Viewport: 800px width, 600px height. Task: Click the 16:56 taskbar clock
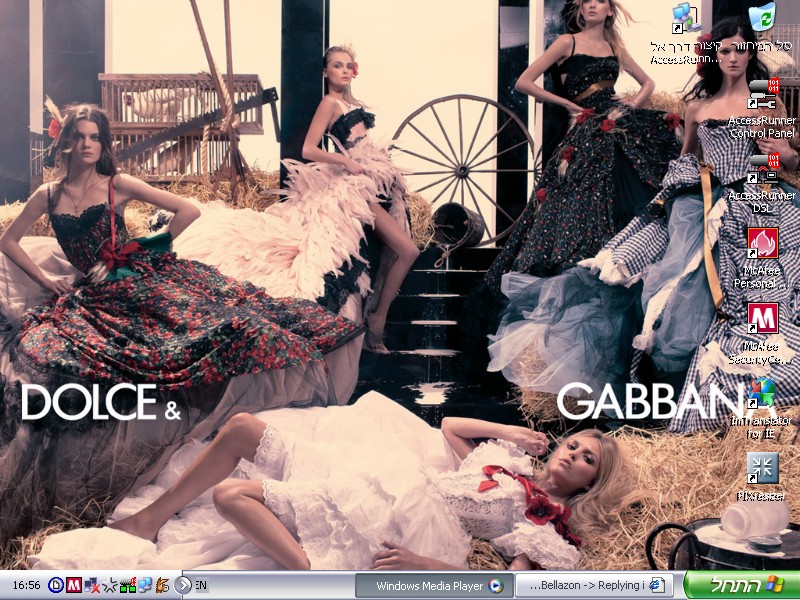click(27, 585)
